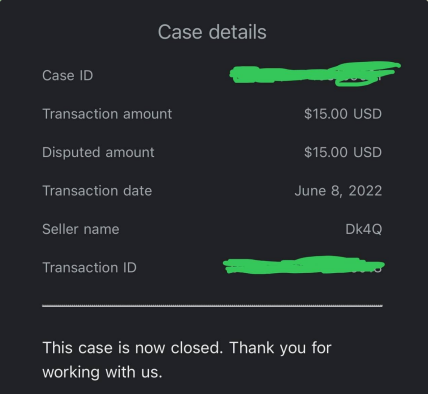Select the Seller name label
The height and width of the screenshot is (394, 428).
coord(81,229)
